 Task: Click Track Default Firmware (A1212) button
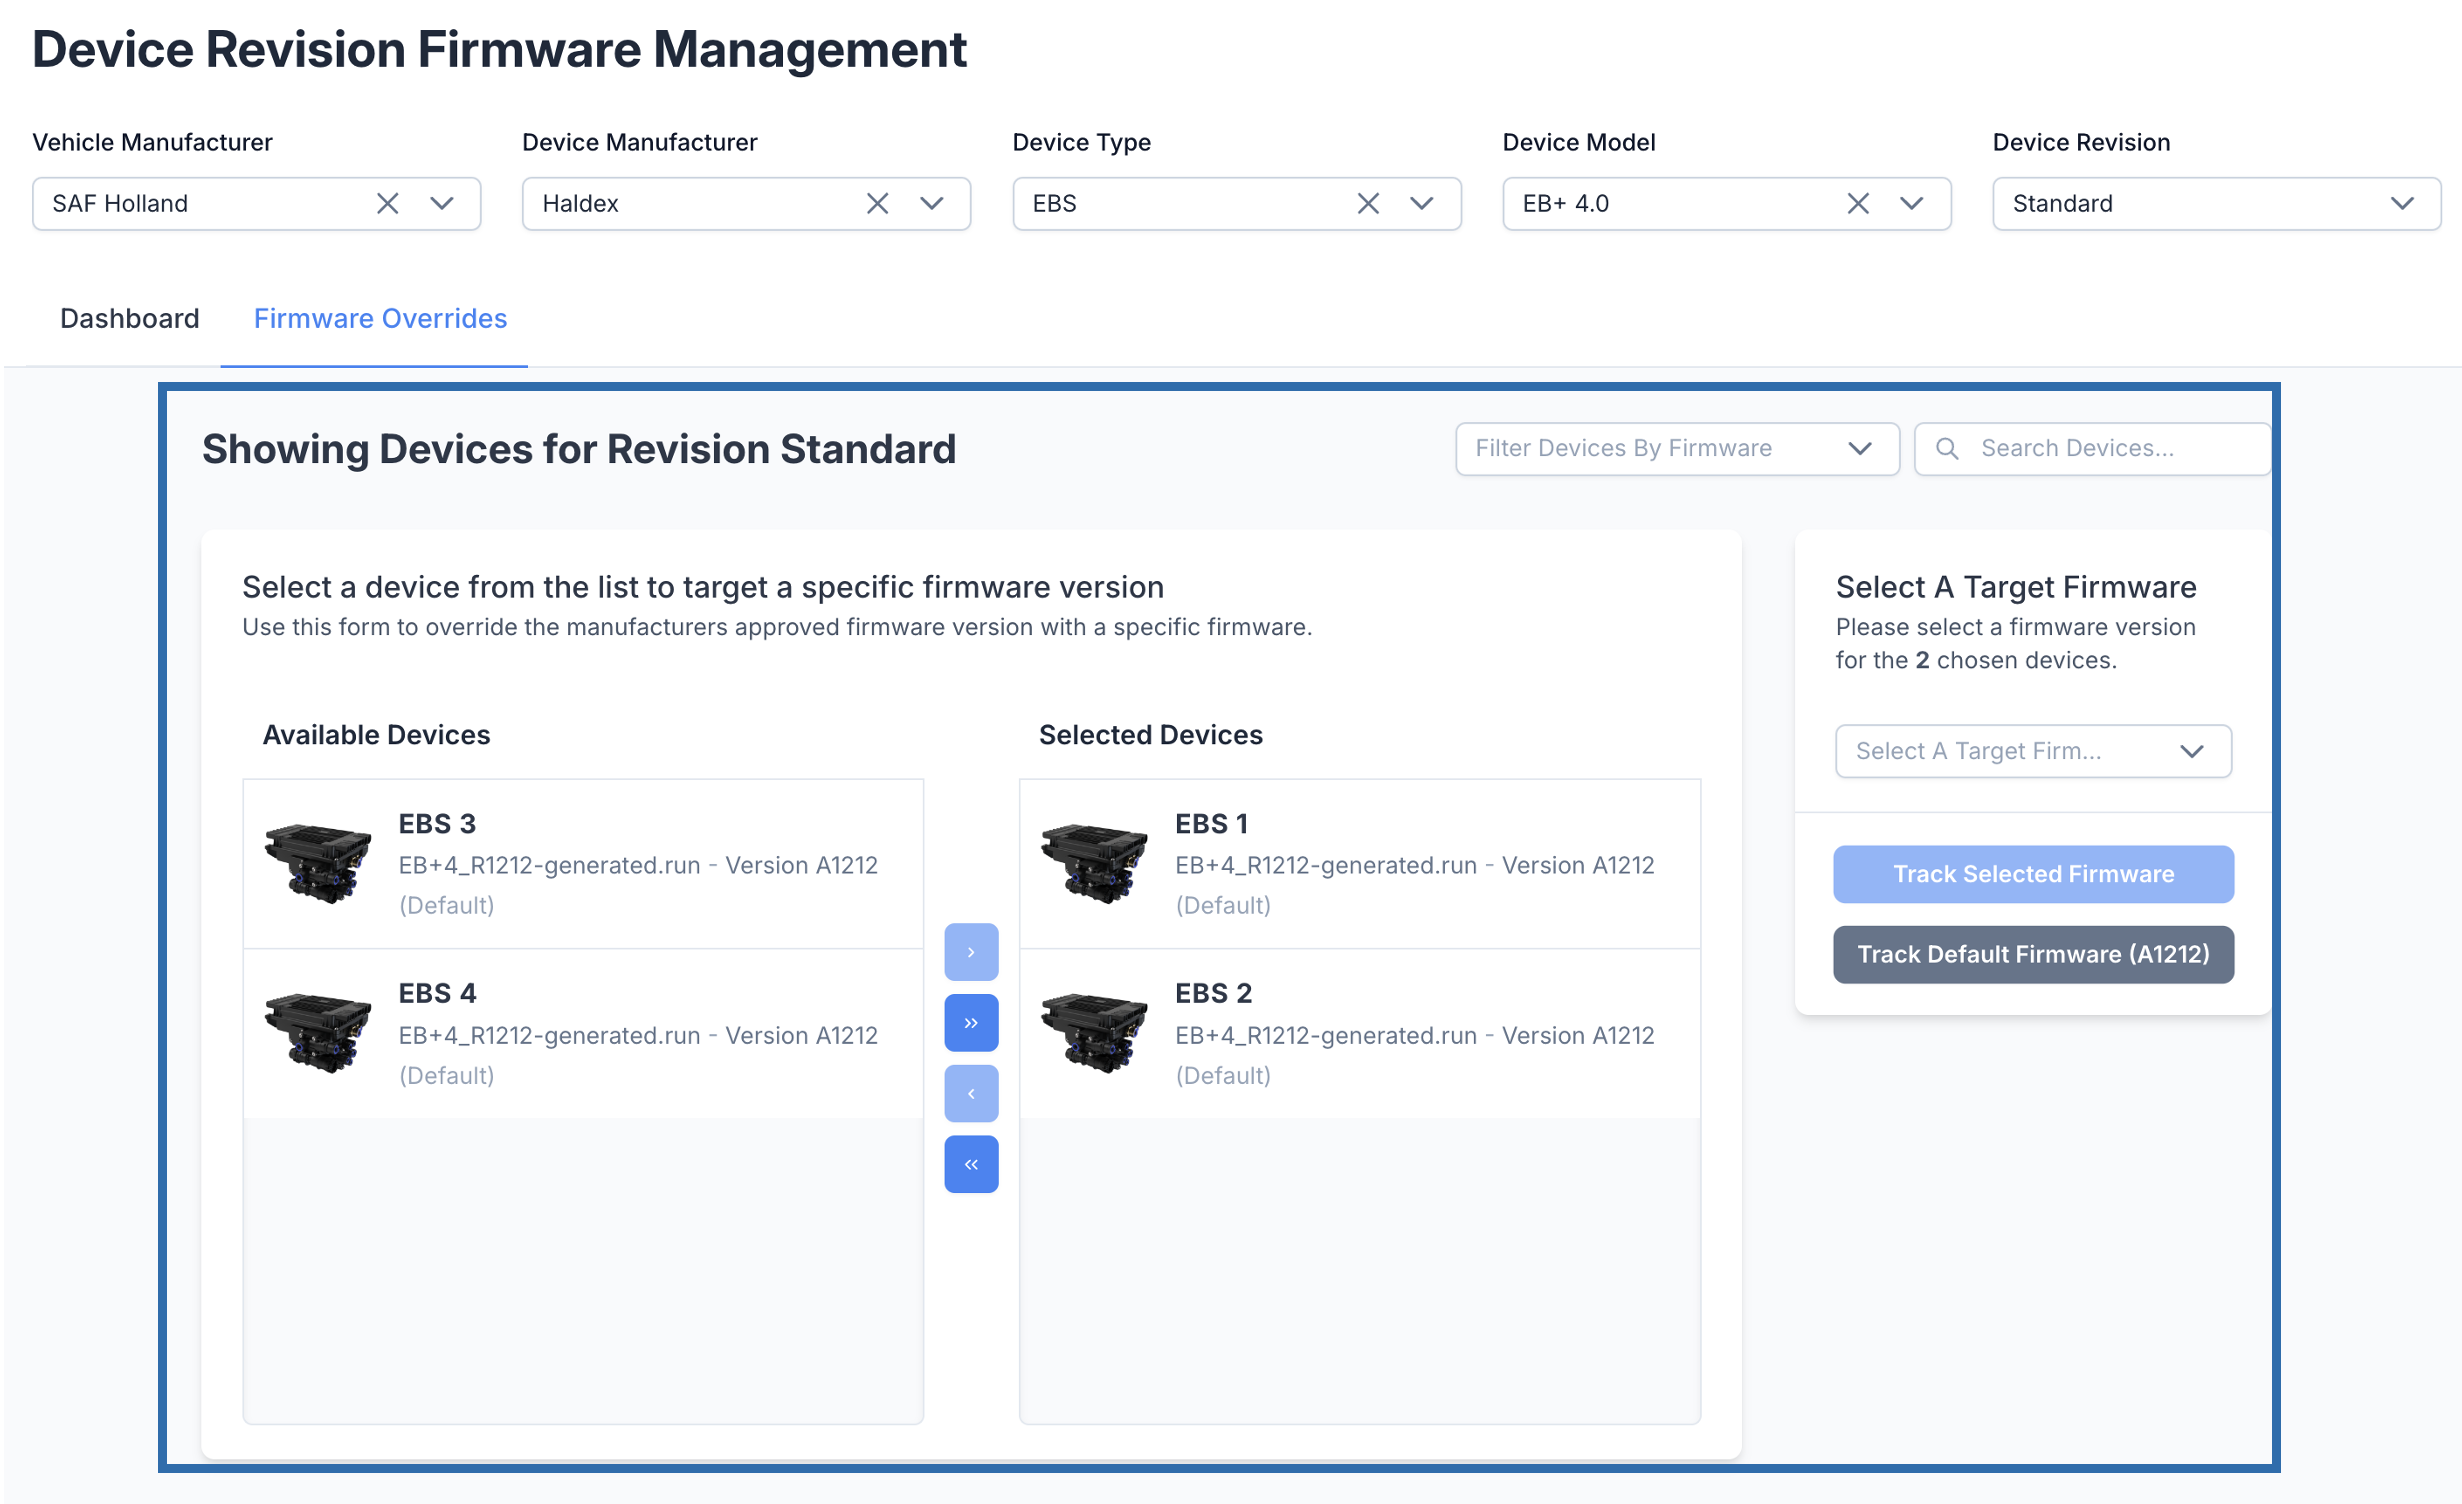(2032, 954)
